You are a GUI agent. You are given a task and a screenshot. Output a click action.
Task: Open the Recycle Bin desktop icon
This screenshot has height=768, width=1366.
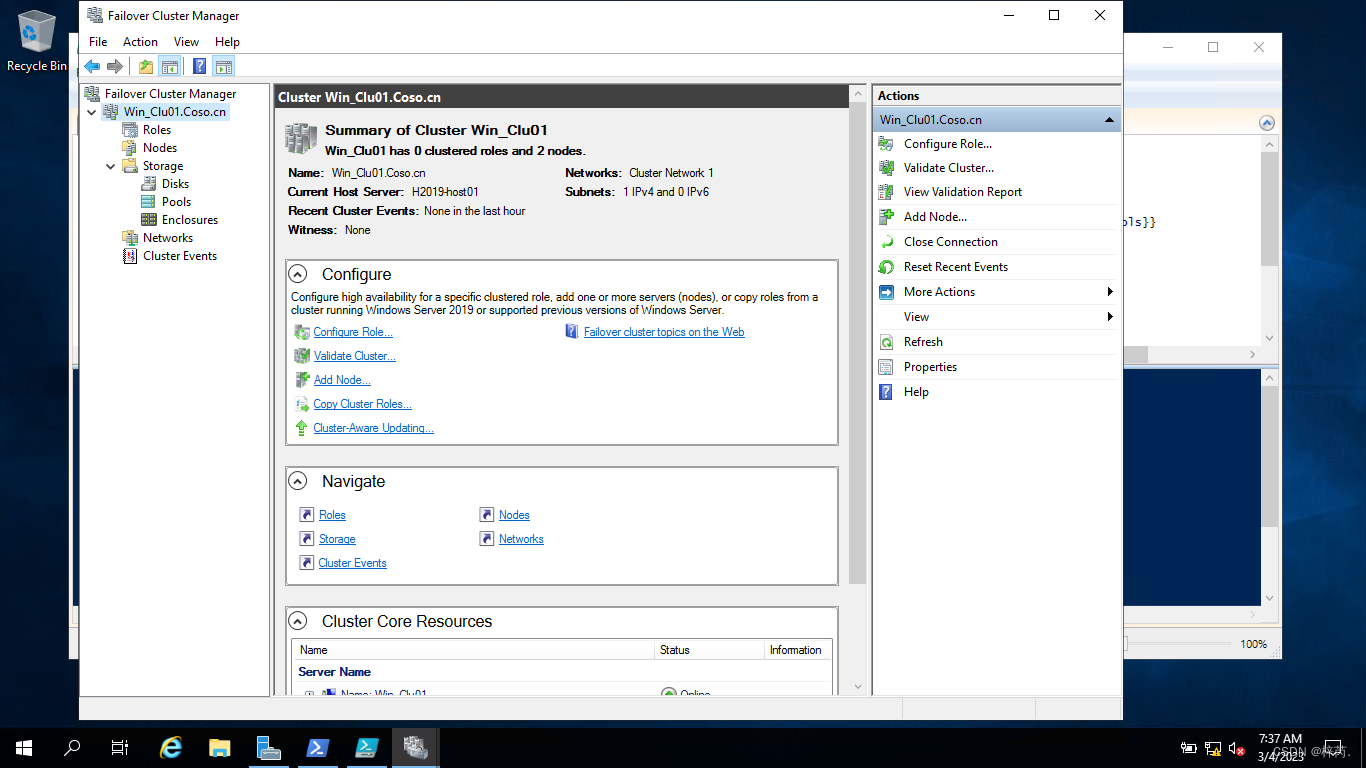[37, 42]
